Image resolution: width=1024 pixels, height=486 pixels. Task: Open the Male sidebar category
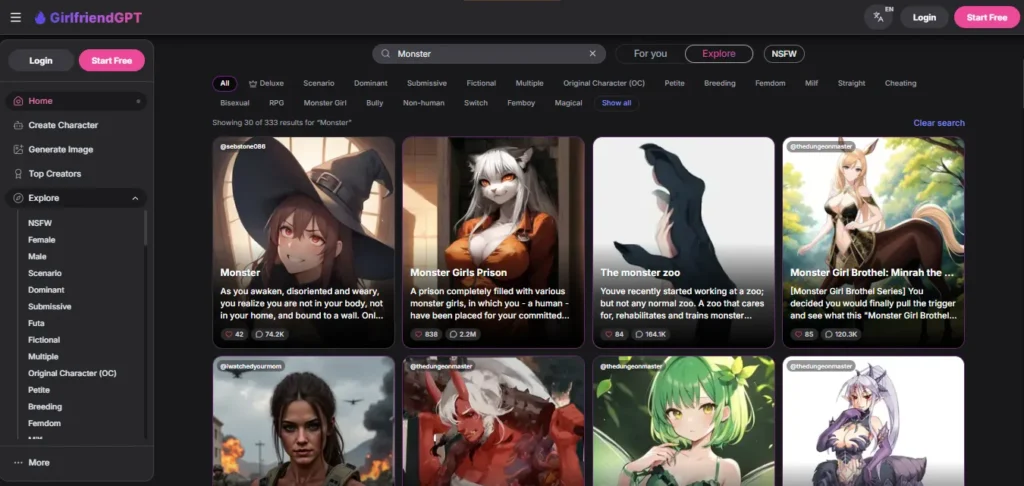pyautogui.click(x=37, y=257)
